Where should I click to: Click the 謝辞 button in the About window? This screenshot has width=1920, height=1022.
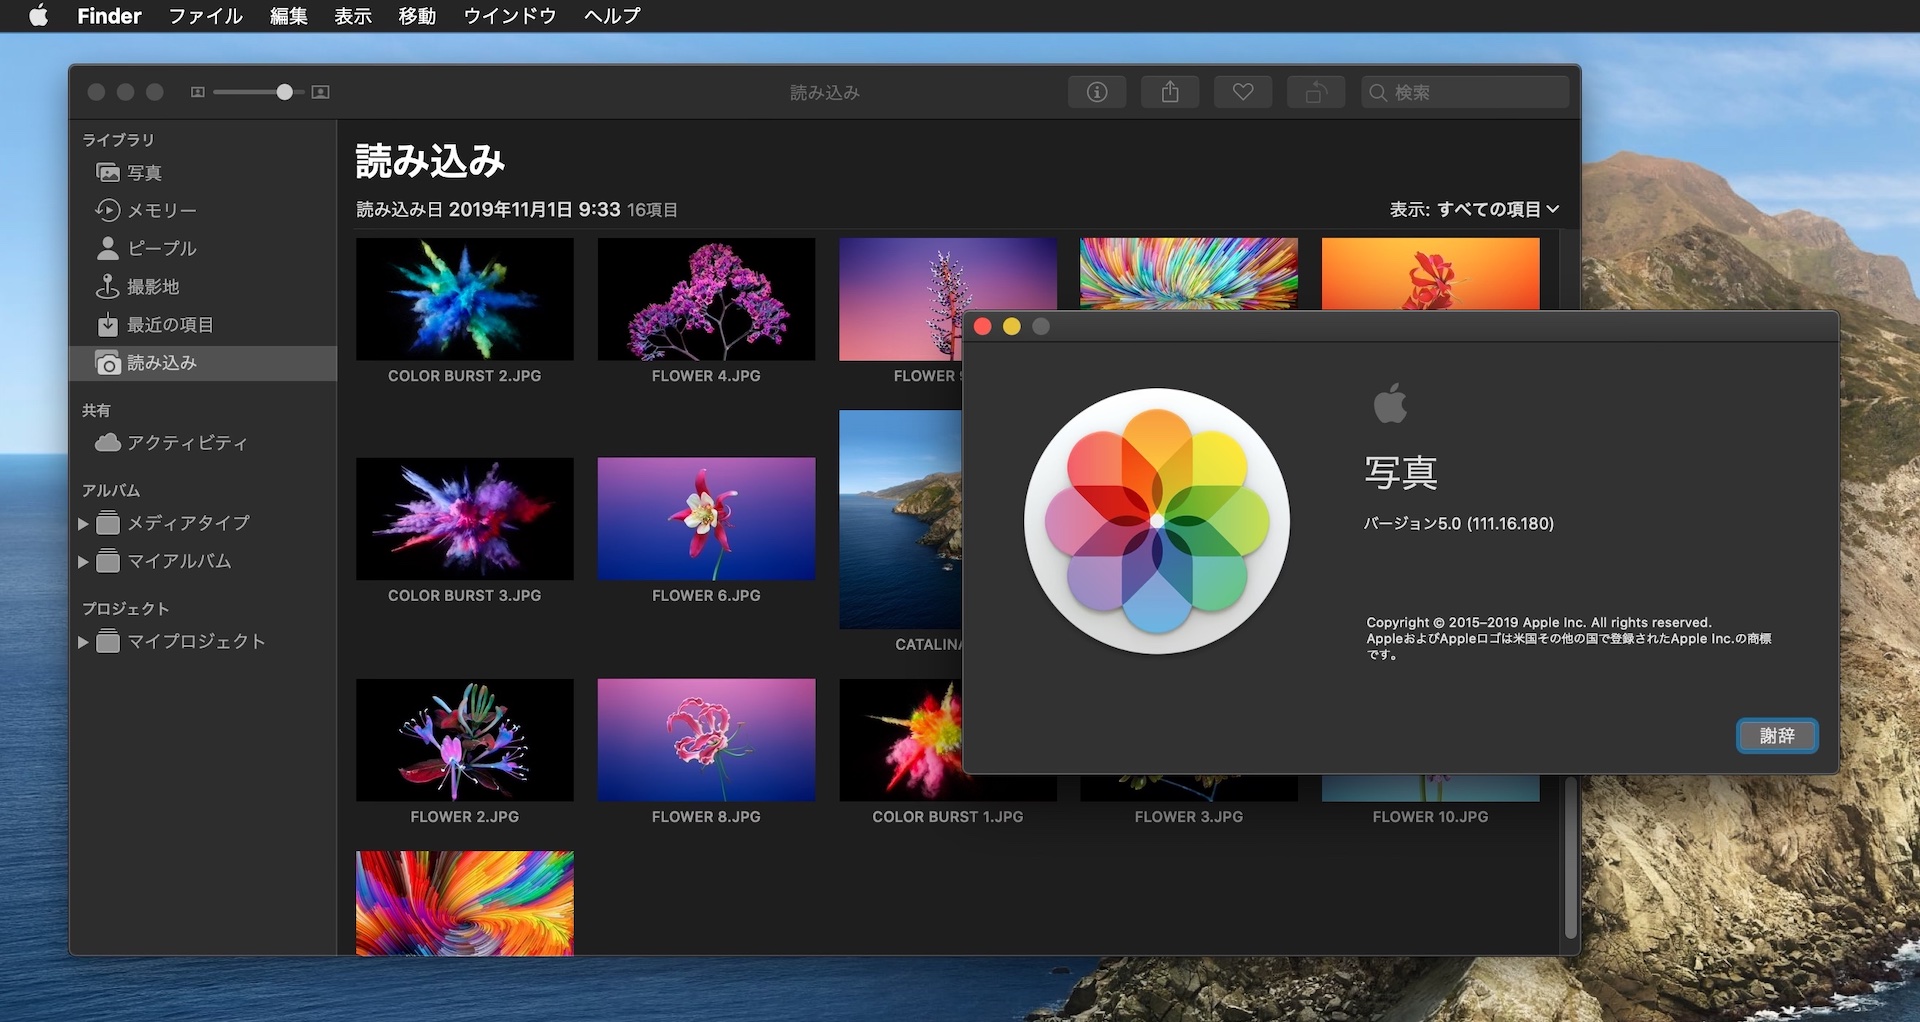pyautogui.click(x=1777, y=735)
